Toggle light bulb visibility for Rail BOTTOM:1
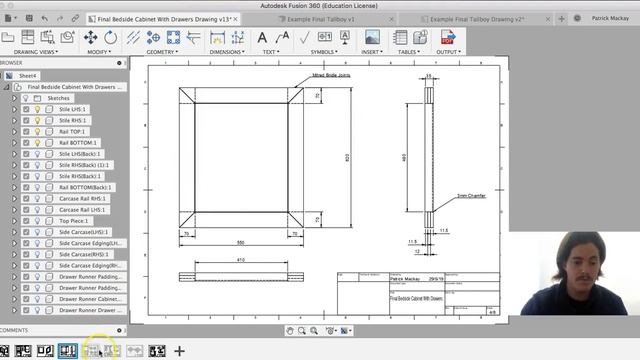The width and height of the screenshot is (640, 360). (37, 143)
